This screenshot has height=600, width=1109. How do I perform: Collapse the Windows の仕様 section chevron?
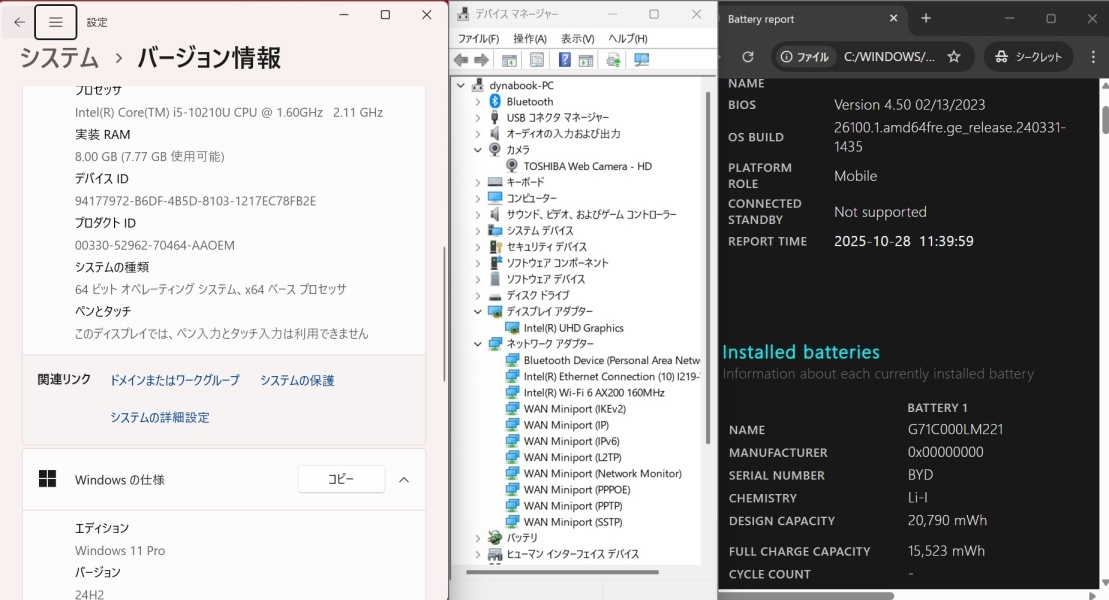pyautogui.click(x=404, y=479)
